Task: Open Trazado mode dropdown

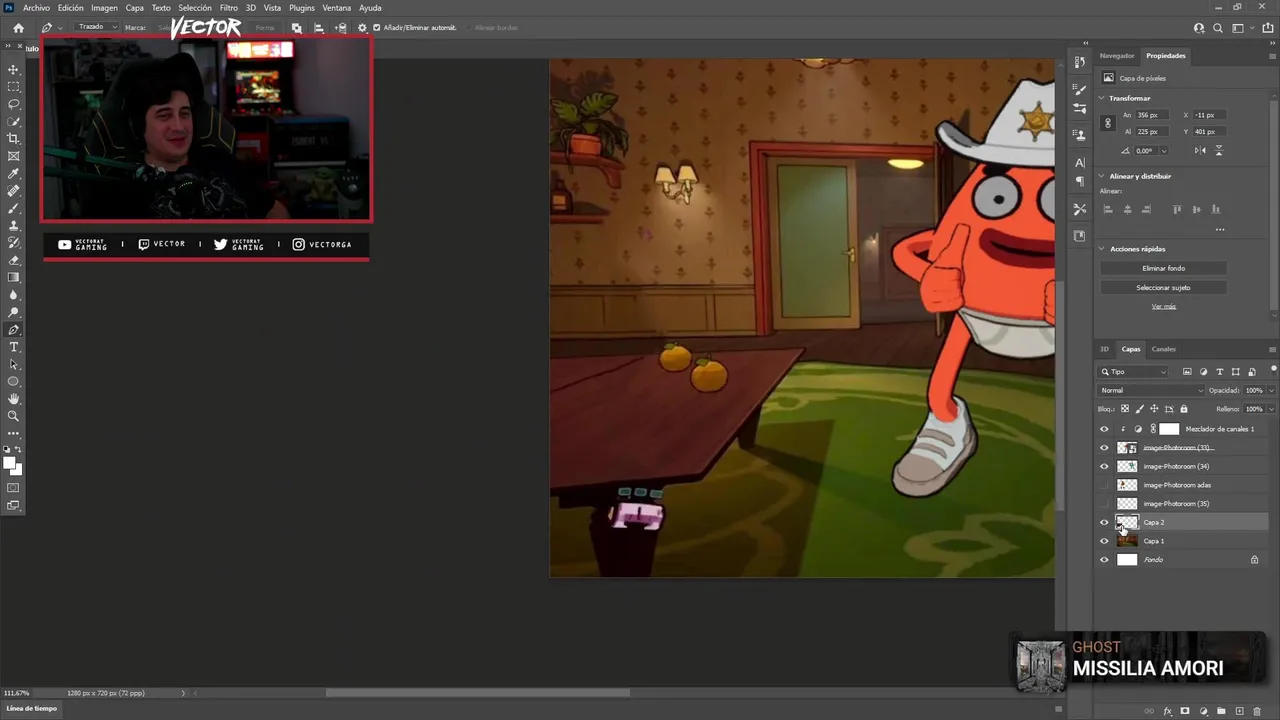Action: (x=97, y=27)
